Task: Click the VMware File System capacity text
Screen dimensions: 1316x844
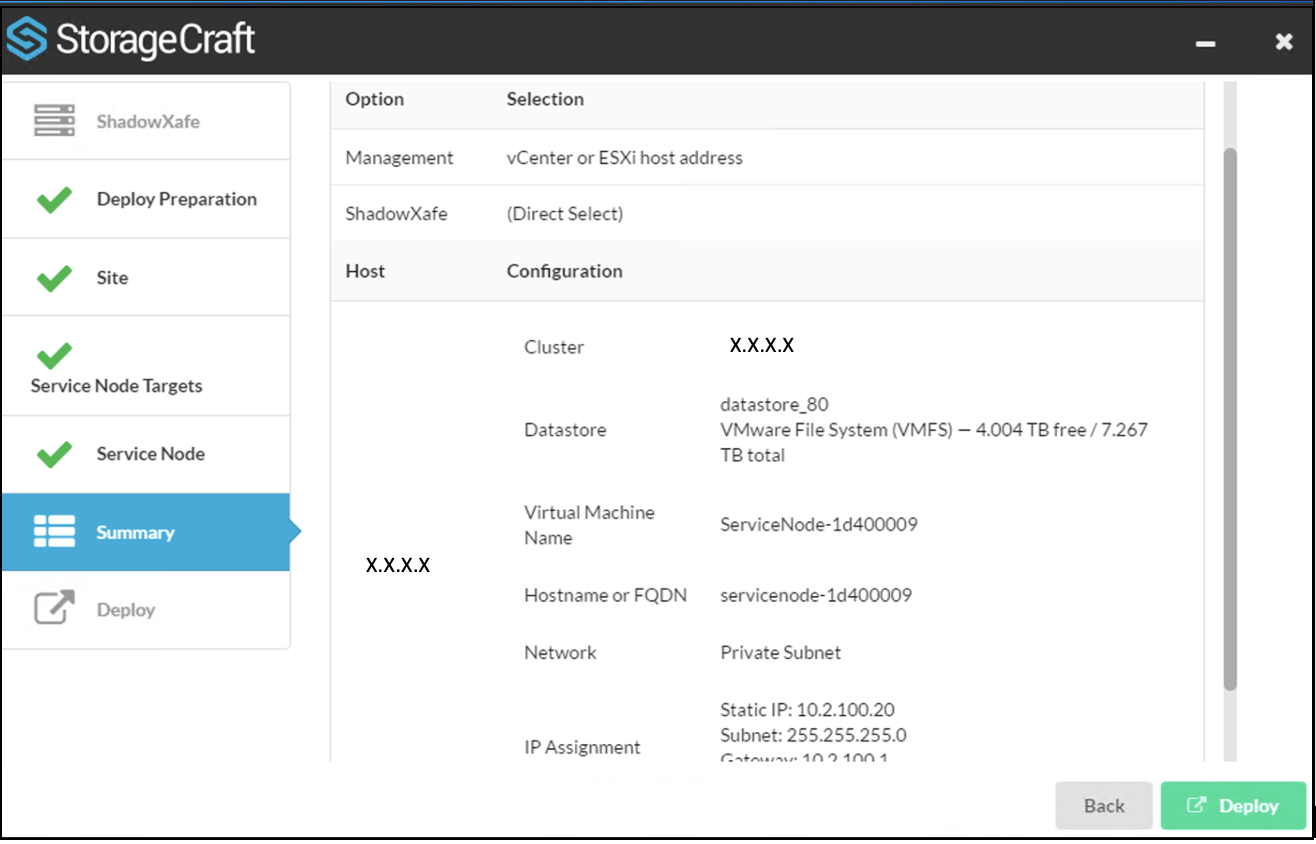Action: pos(934,443)
